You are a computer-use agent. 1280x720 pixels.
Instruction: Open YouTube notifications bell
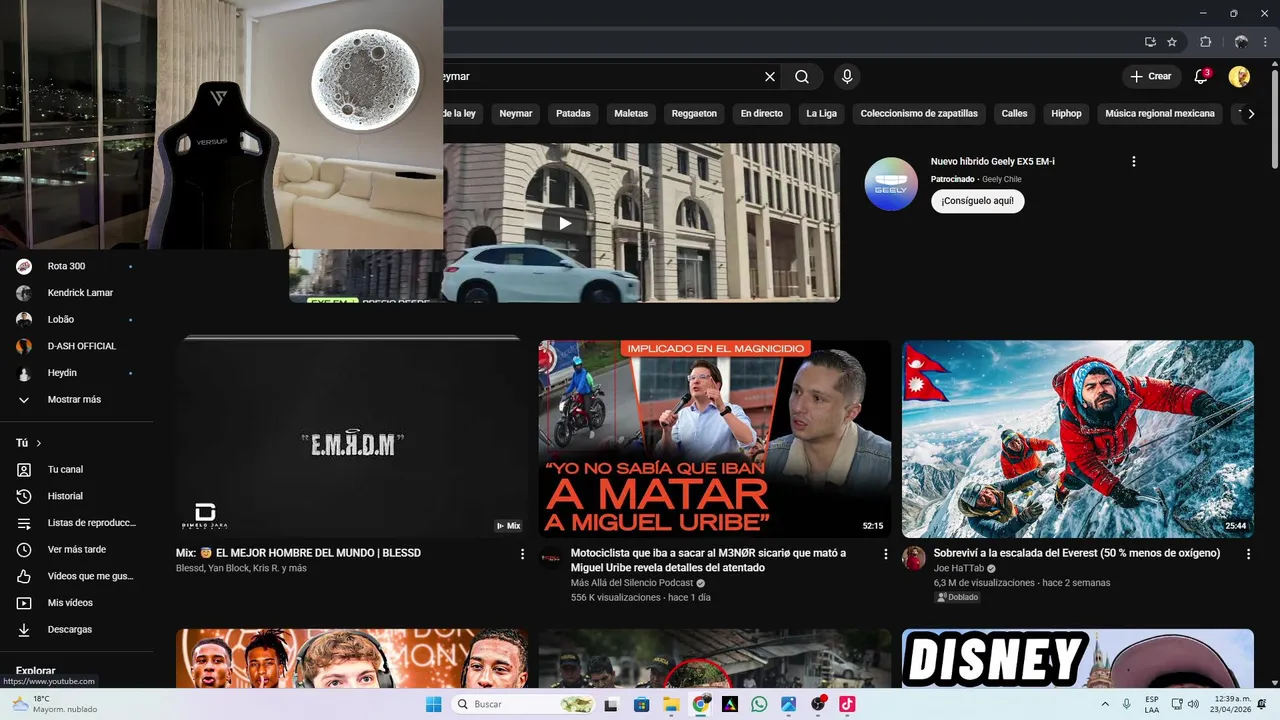point(1202,76)
